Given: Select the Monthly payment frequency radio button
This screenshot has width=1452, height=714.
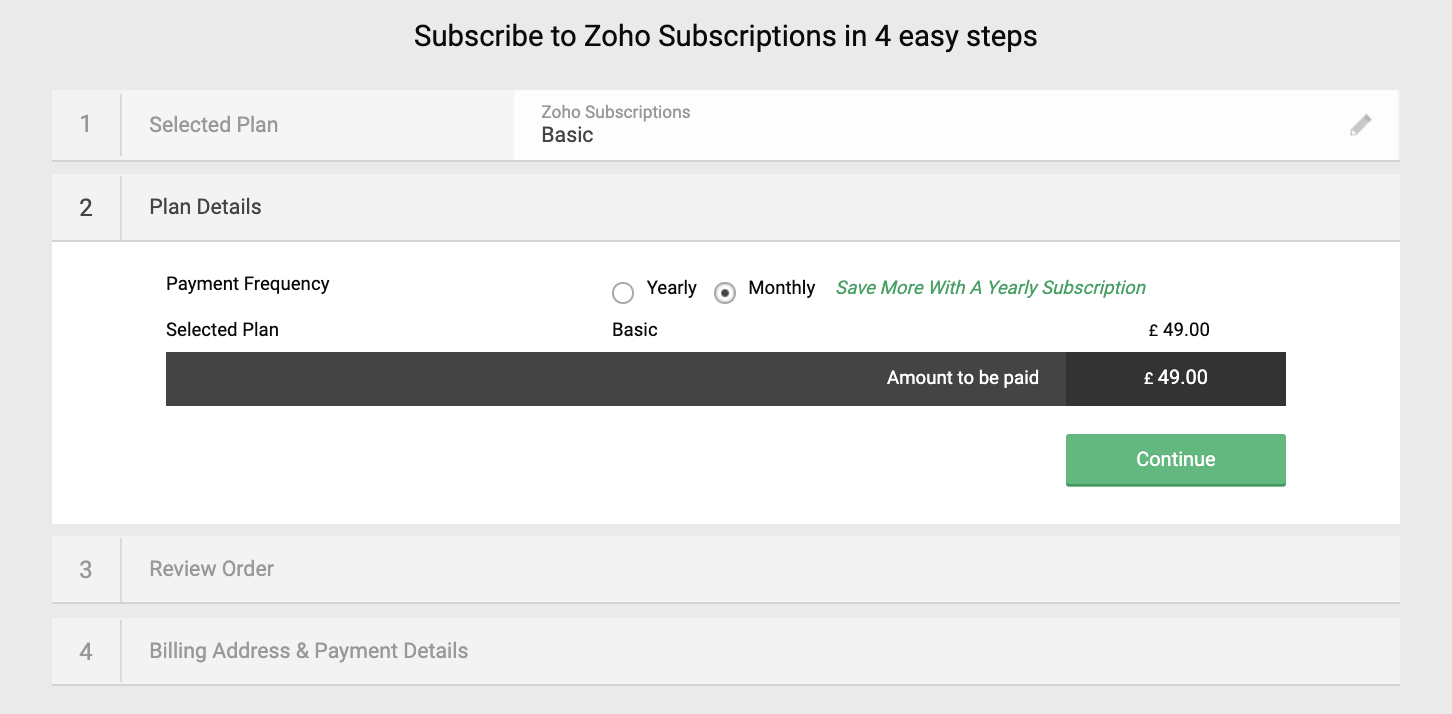Looking at the screenshot, I should (725, 293).
